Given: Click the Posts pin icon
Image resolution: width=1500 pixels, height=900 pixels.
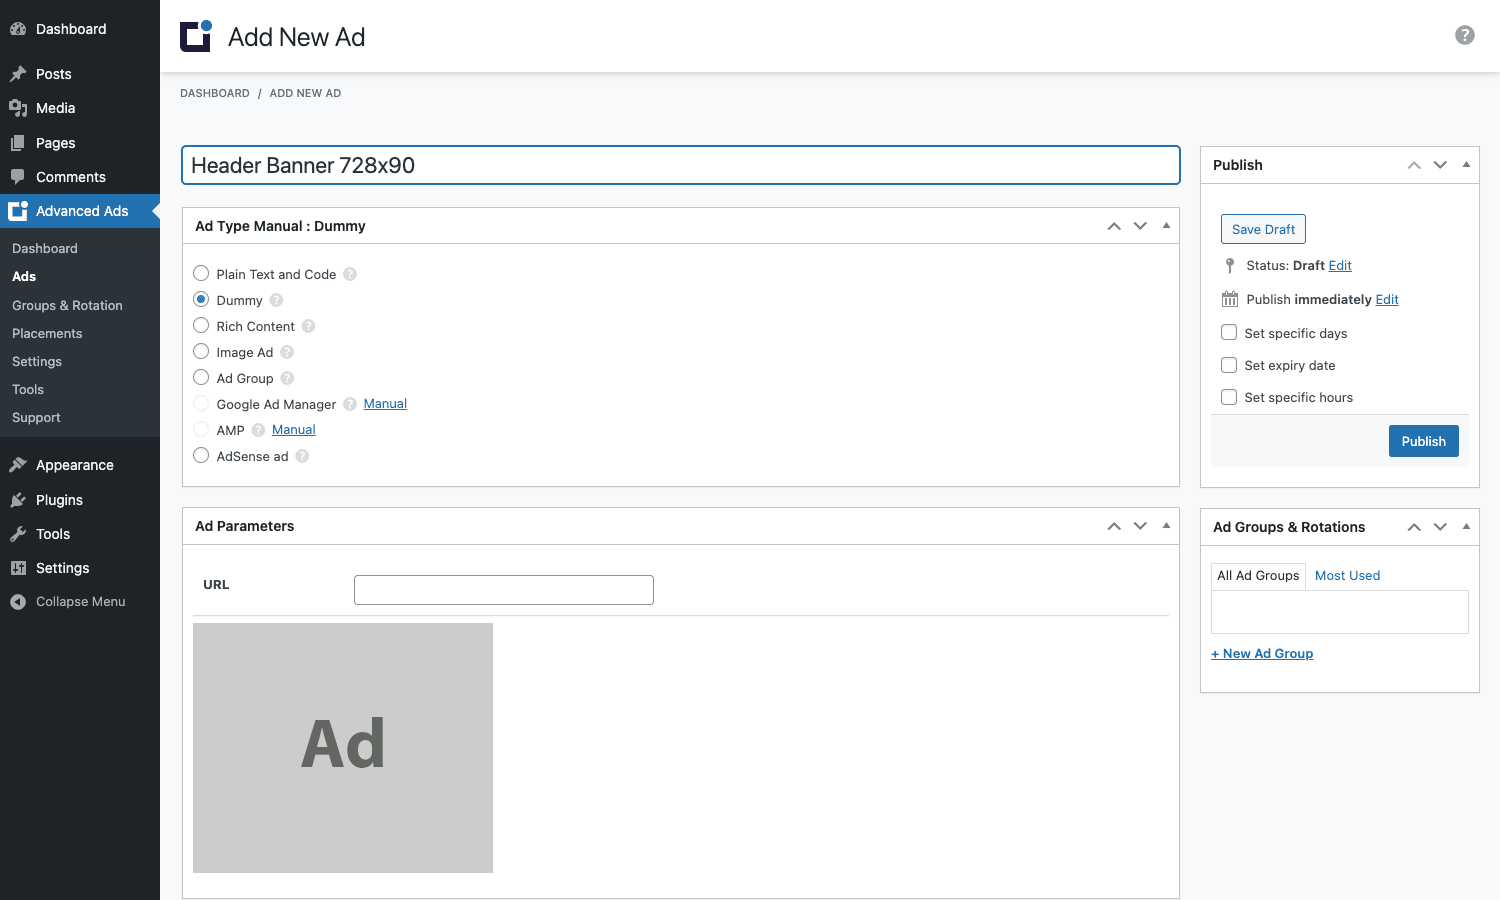Looking at the screenshot, I should click(18, 74).
